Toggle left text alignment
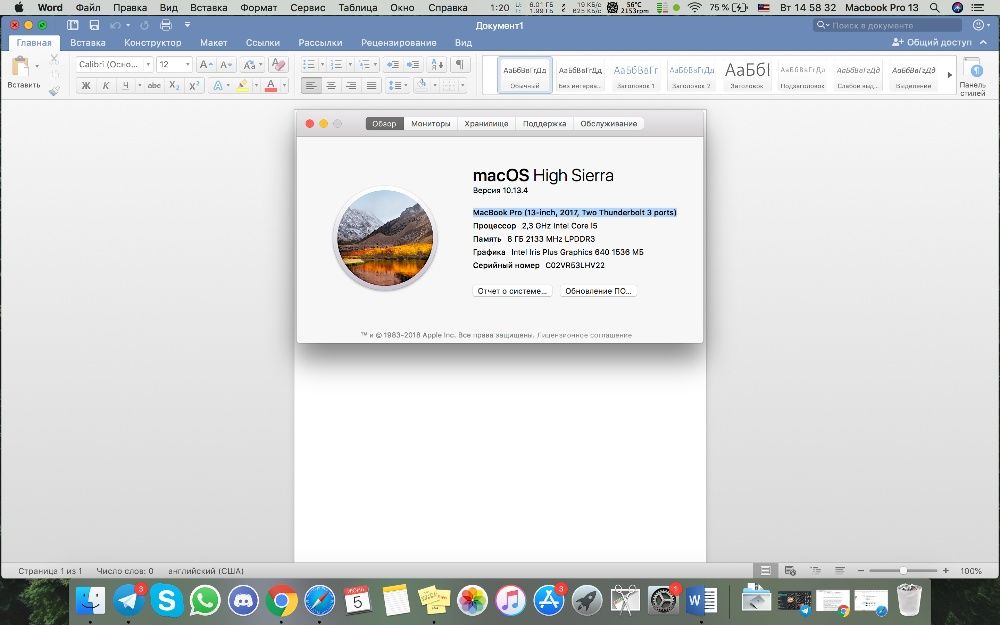1000x625 pixels. (x=311, y=85)
